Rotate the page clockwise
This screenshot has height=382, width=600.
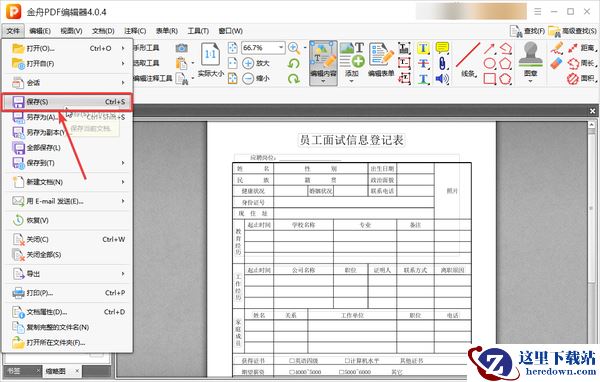[294, 79]
